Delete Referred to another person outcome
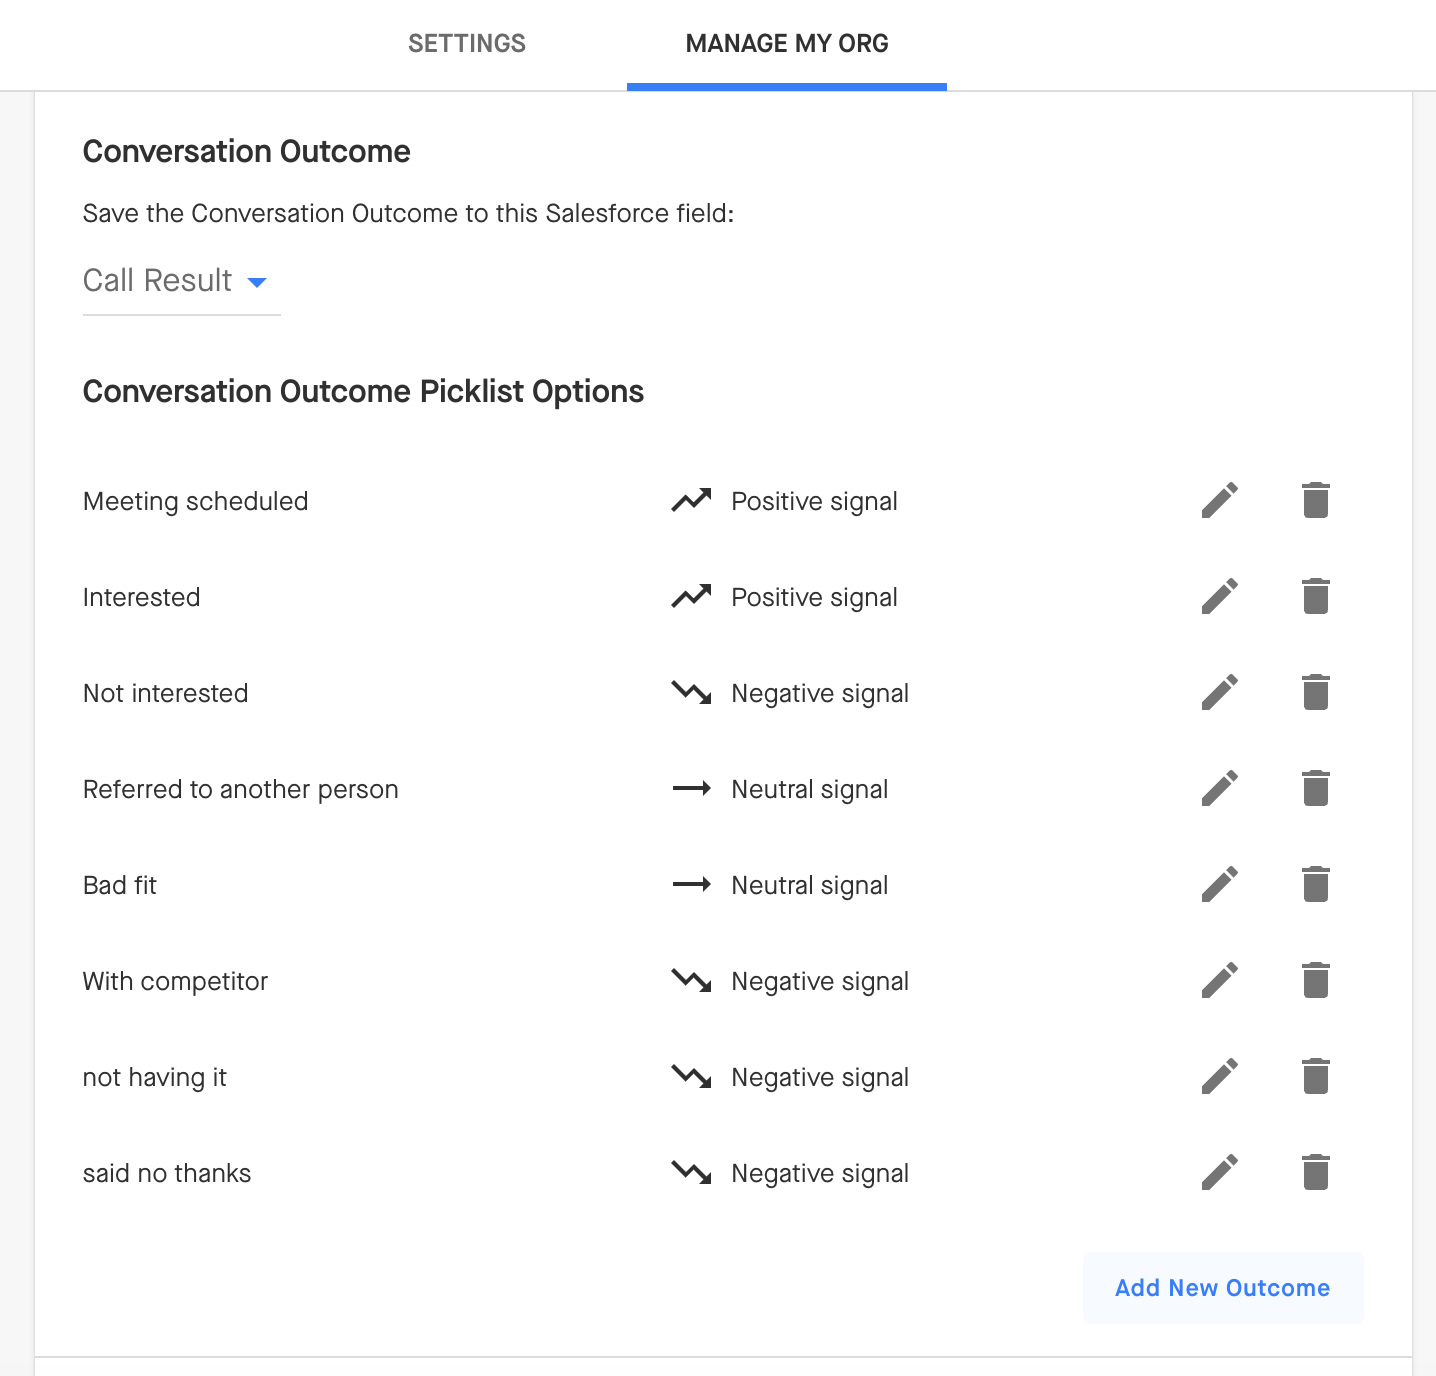The width and height of the screenshot is (1436, 1376). click(1316, 788)
